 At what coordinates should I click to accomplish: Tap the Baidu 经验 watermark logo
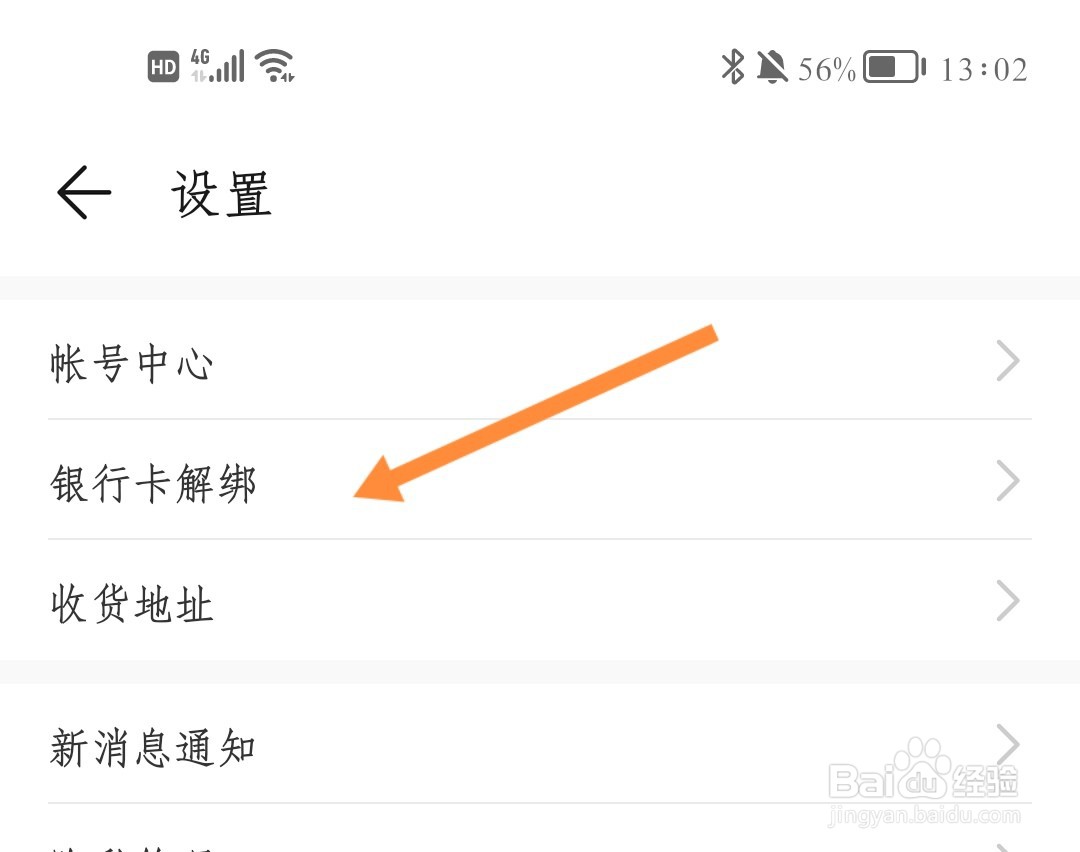coord(924,782)
